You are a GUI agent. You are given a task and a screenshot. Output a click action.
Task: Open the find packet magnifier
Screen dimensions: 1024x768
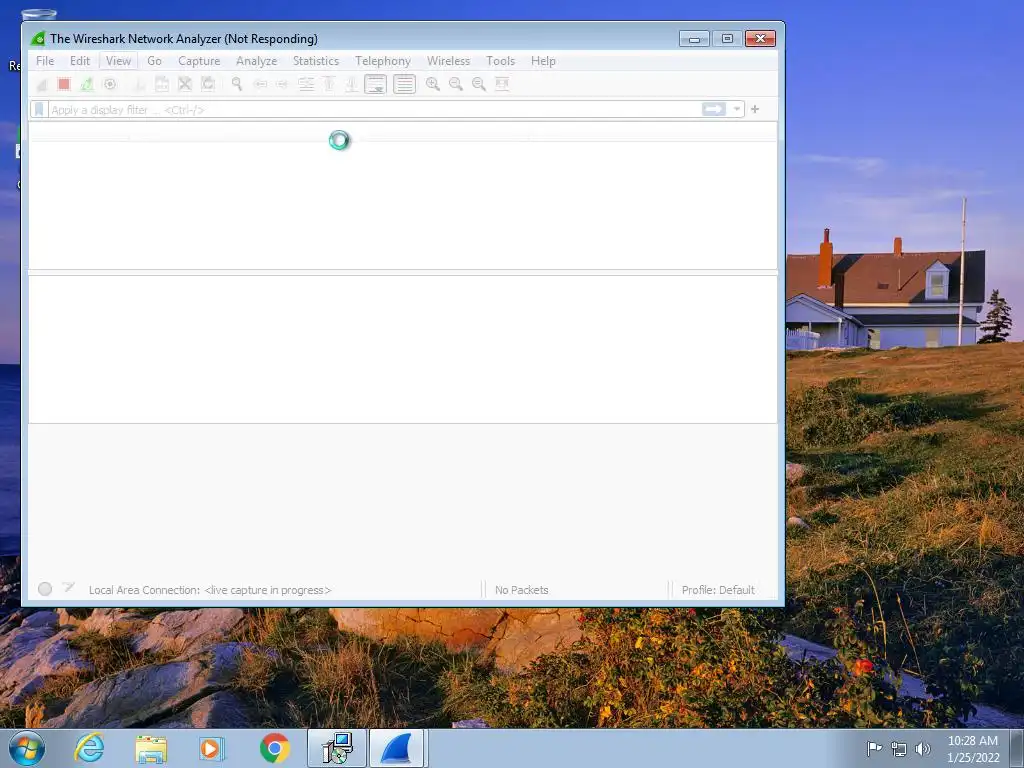(236, 84)
